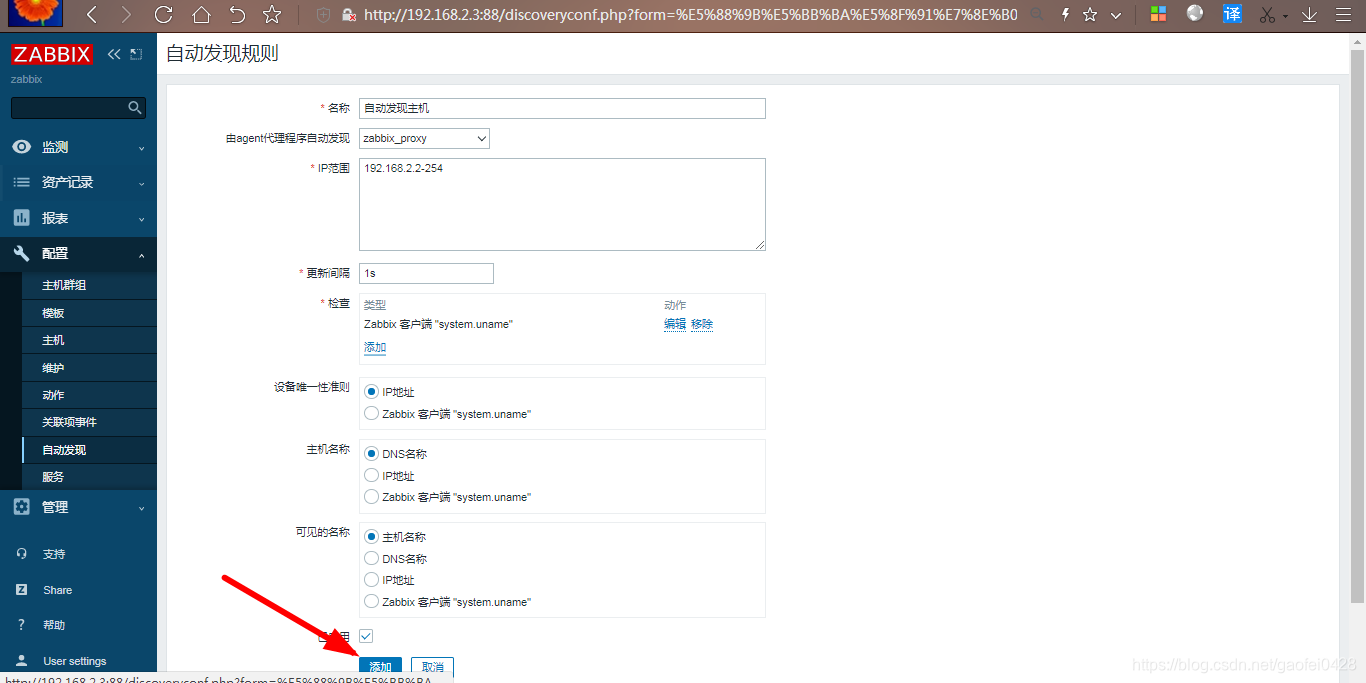Click the insecure lock icon before URL

coord(349,15)
